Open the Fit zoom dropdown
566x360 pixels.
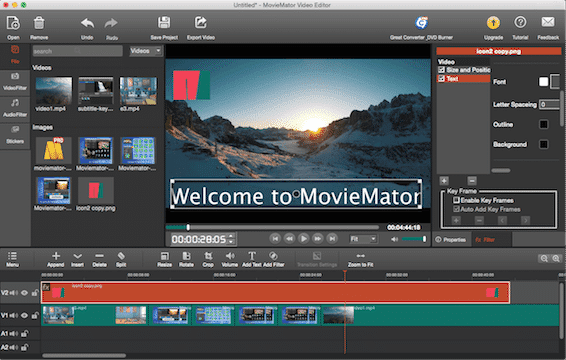pyautogui.click(x=363, y=239)
